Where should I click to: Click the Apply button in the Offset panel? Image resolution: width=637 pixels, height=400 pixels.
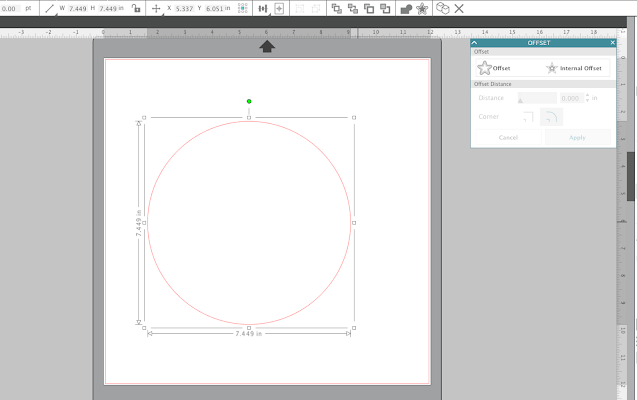click(x=577, y=138)
